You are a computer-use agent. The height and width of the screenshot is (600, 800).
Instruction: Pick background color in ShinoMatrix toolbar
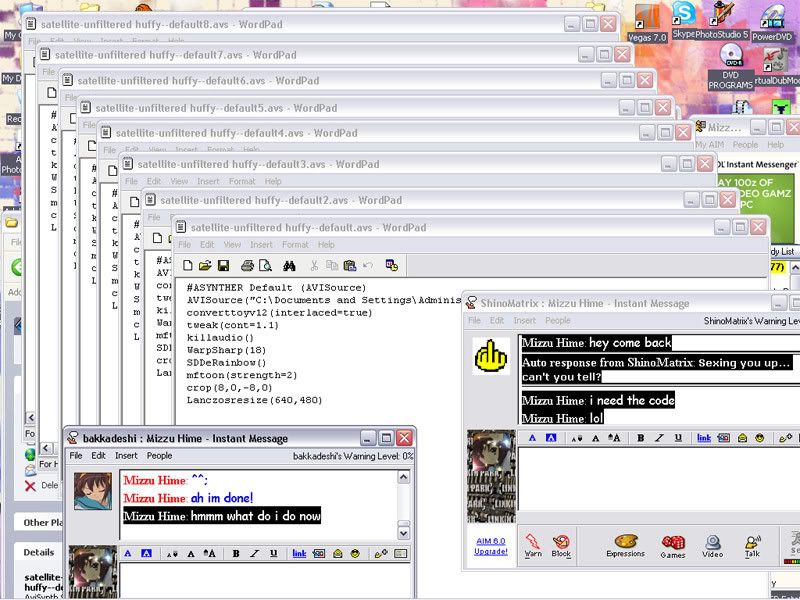(551, 438)
